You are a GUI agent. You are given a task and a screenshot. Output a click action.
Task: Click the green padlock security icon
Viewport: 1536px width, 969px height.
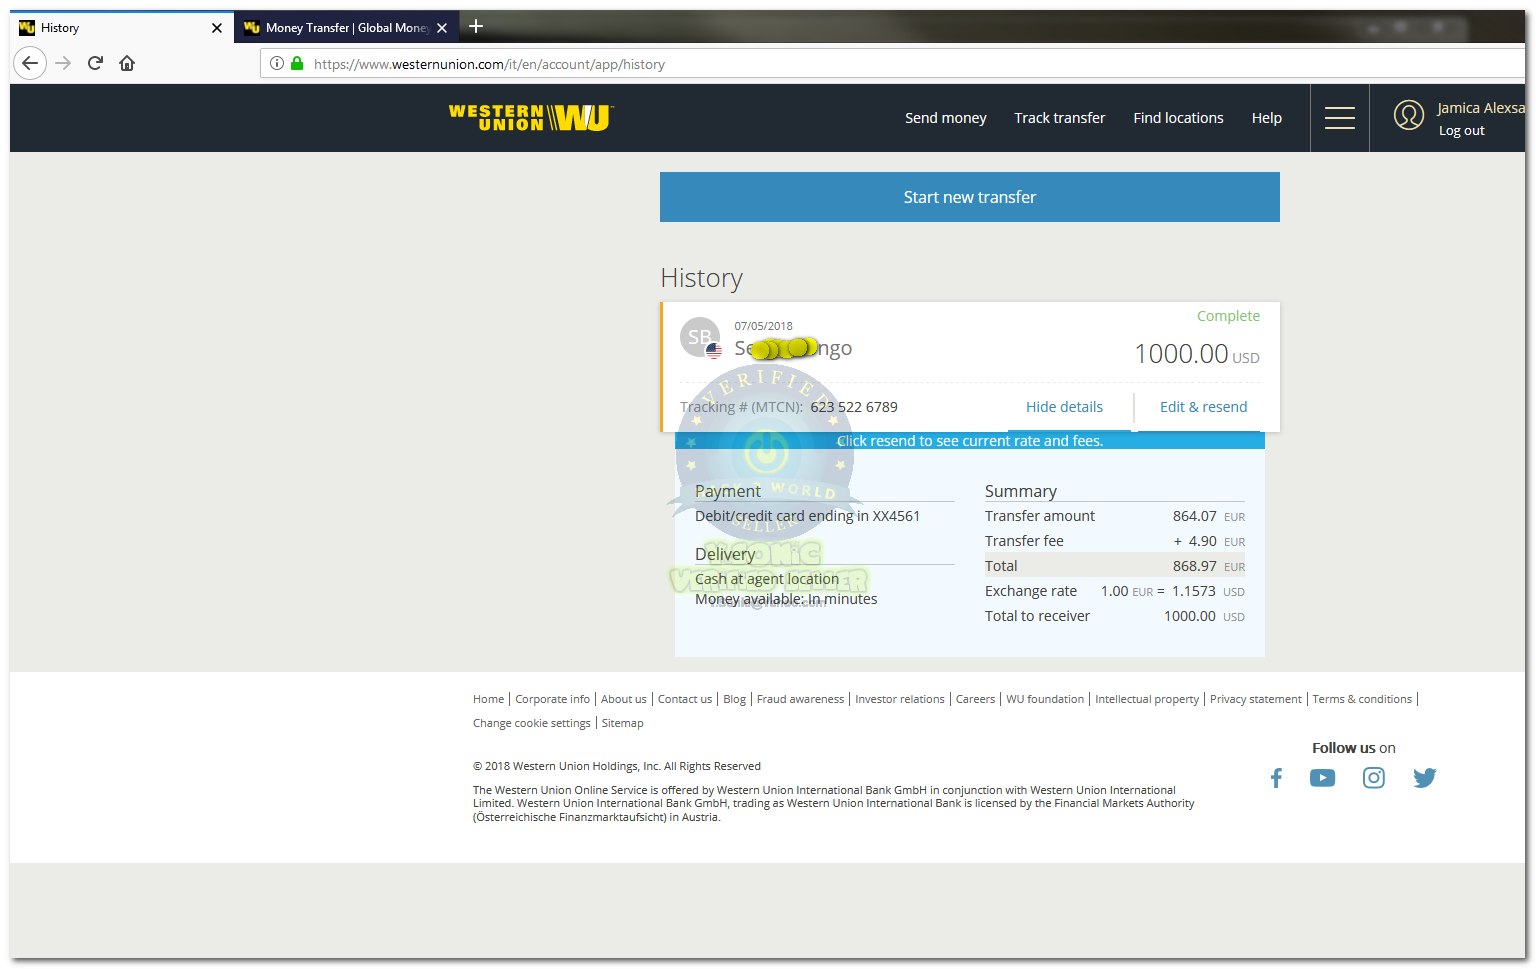(297, 63)
